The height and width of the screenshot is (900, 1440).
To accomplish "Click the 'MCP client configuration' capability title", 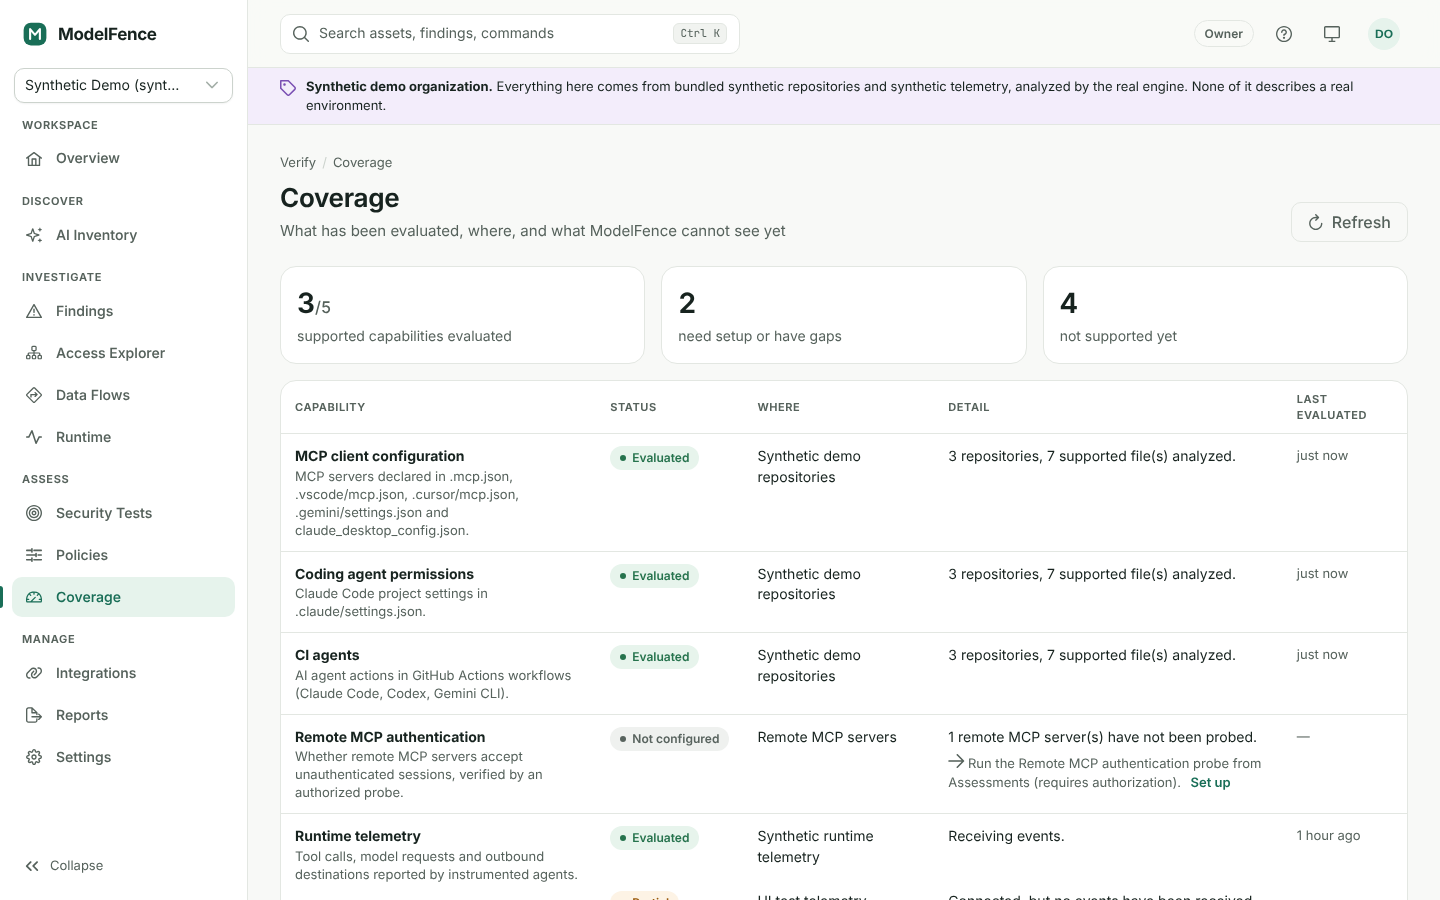I will (x=379, y=456).
